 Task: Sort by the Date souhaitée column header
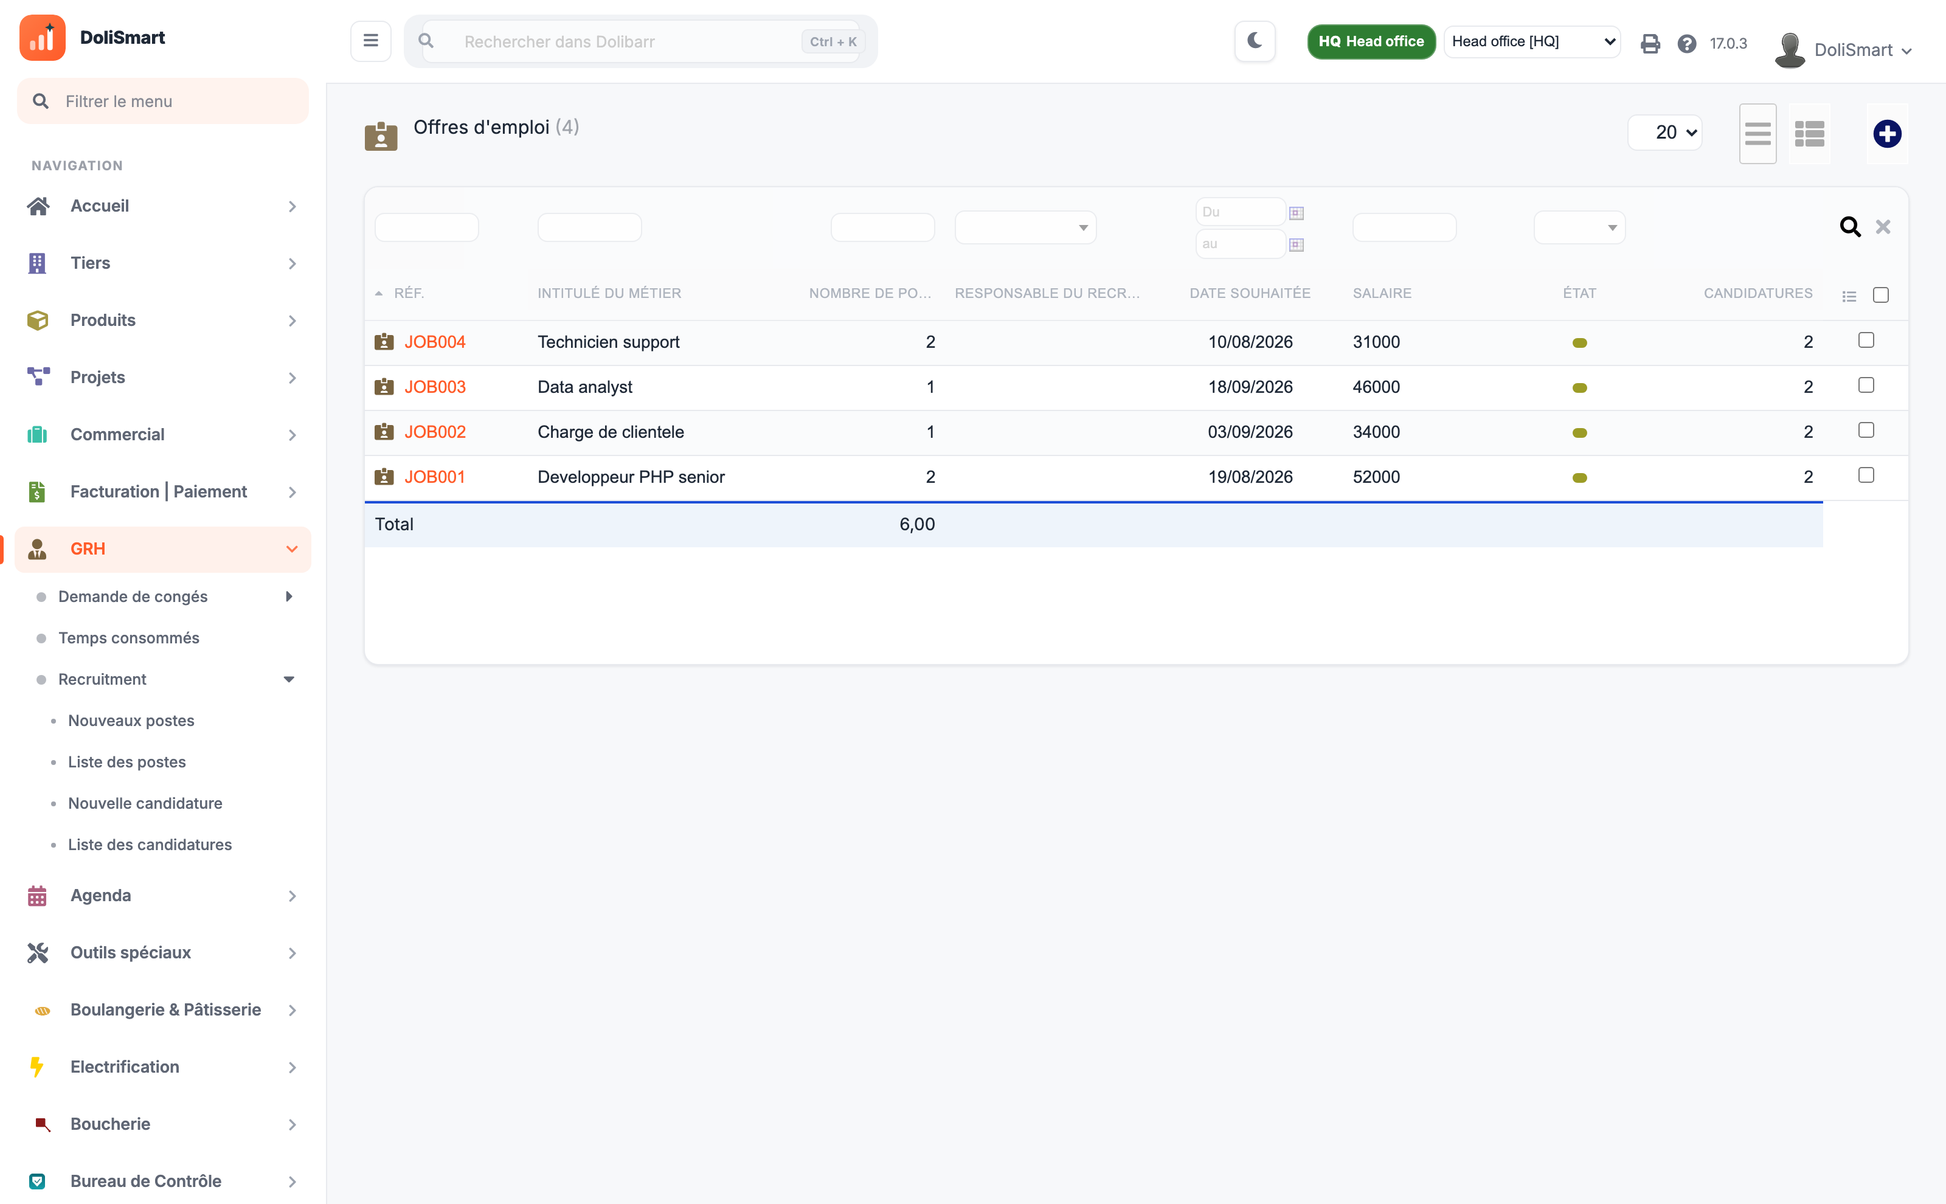tap(1250, 293)
